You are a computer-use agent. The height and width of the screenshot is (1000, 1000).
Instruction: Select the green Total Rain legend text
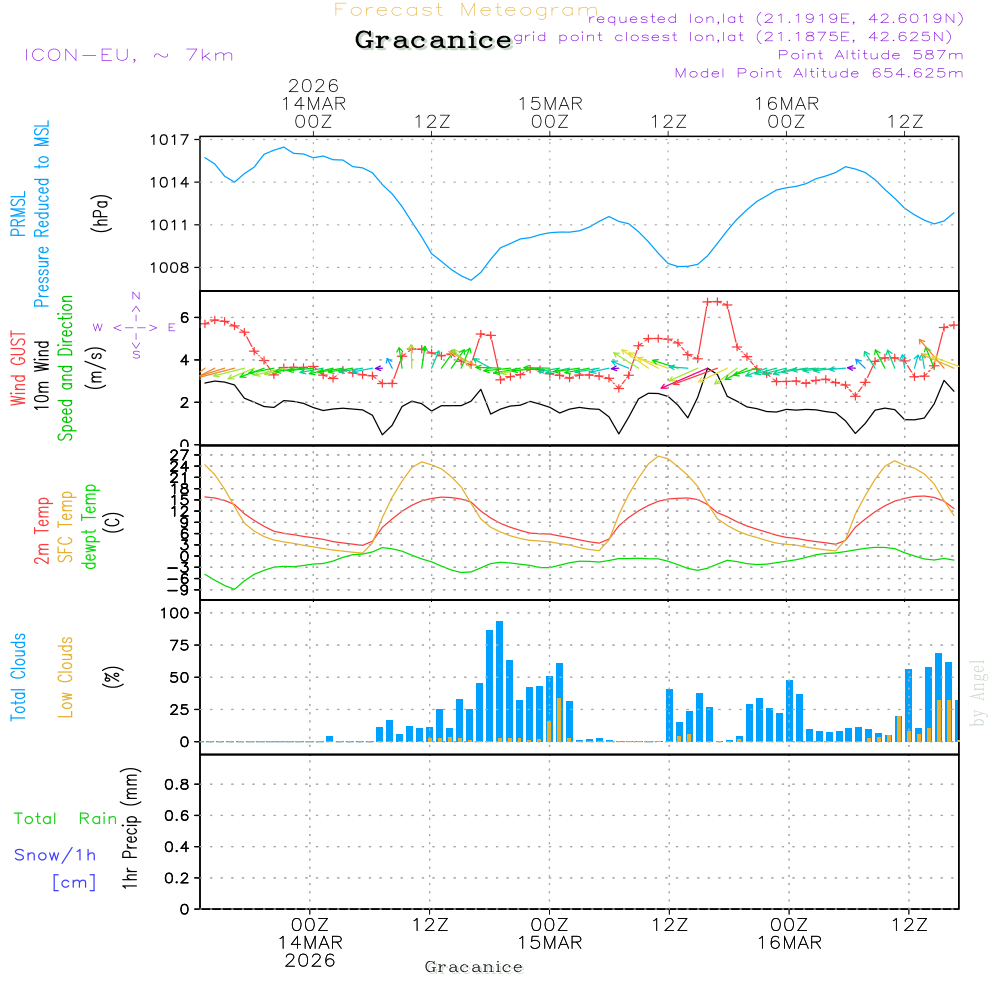click(66, 818)
